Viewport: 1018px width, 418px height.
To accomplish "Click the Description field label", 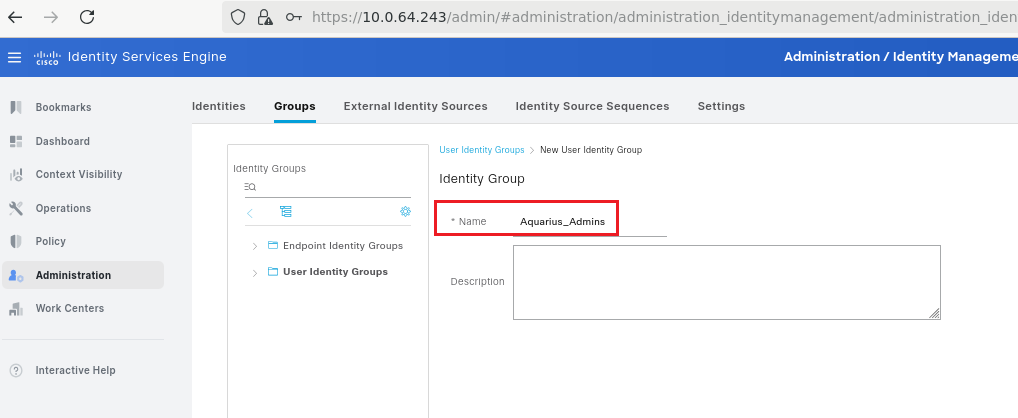I will 477,282.
